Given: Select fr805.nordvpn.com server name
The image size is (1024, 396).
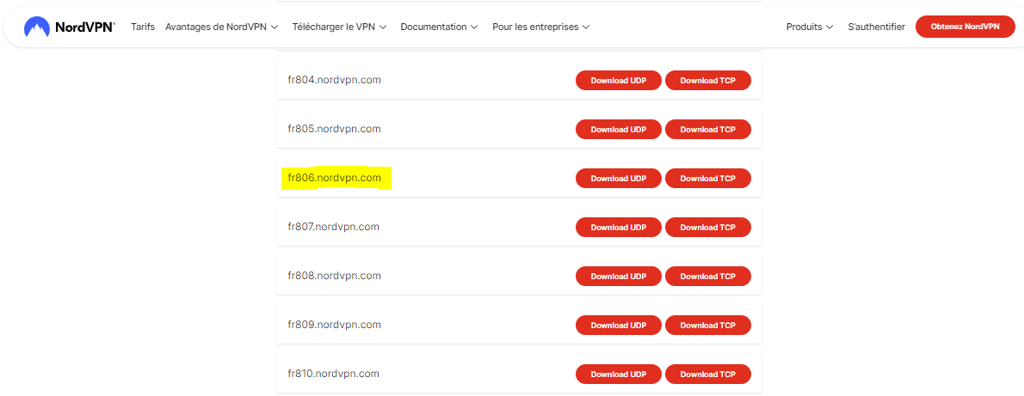Looking at the screenshot, I should [334, 129].
